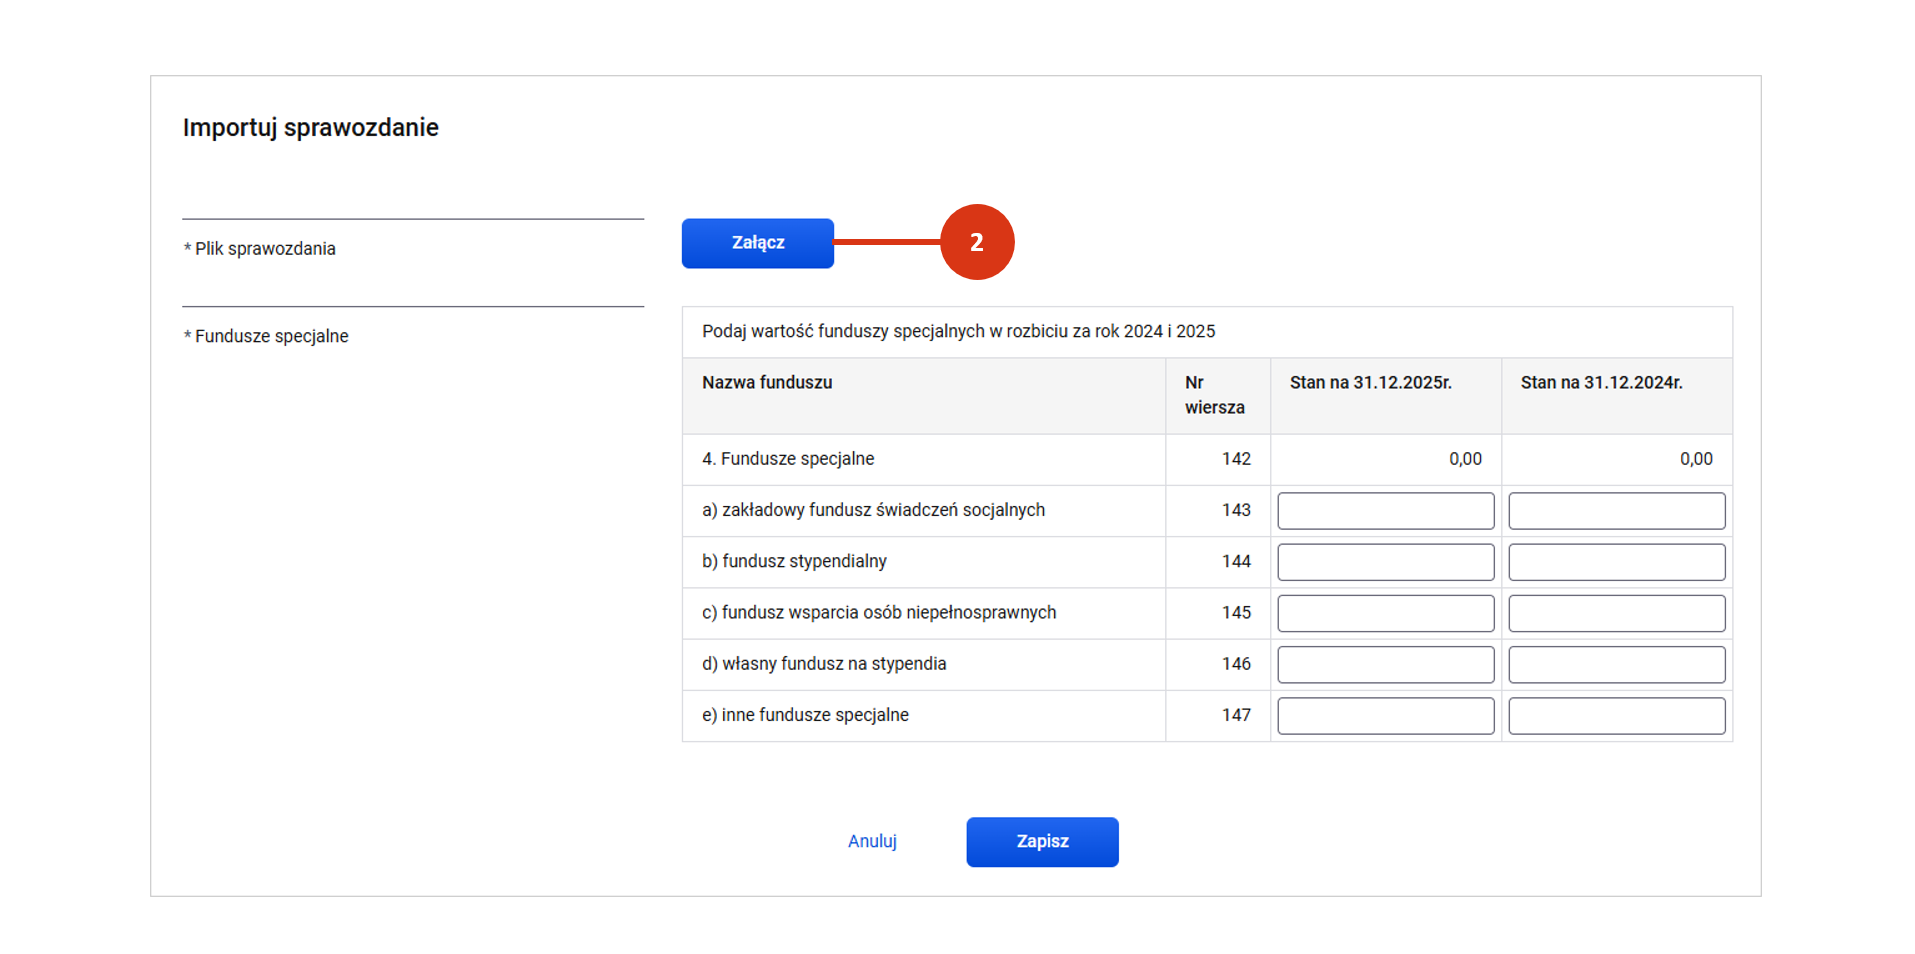Viewport: 1915px width, 954px height.
Task: Select 2024 field for zakładowy fundusz świadczeń socjalnych
Action: pos(1616,511)
